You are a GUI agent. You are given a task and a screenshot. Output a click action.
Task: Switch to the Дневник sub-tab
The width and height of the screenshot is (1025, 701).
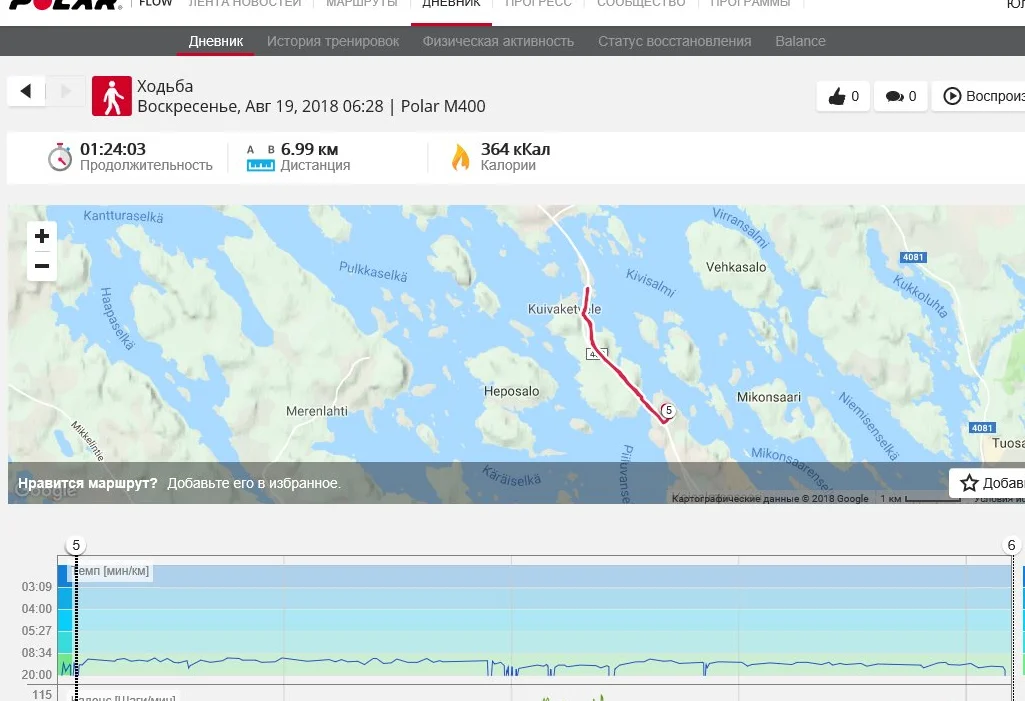[216, 41]
